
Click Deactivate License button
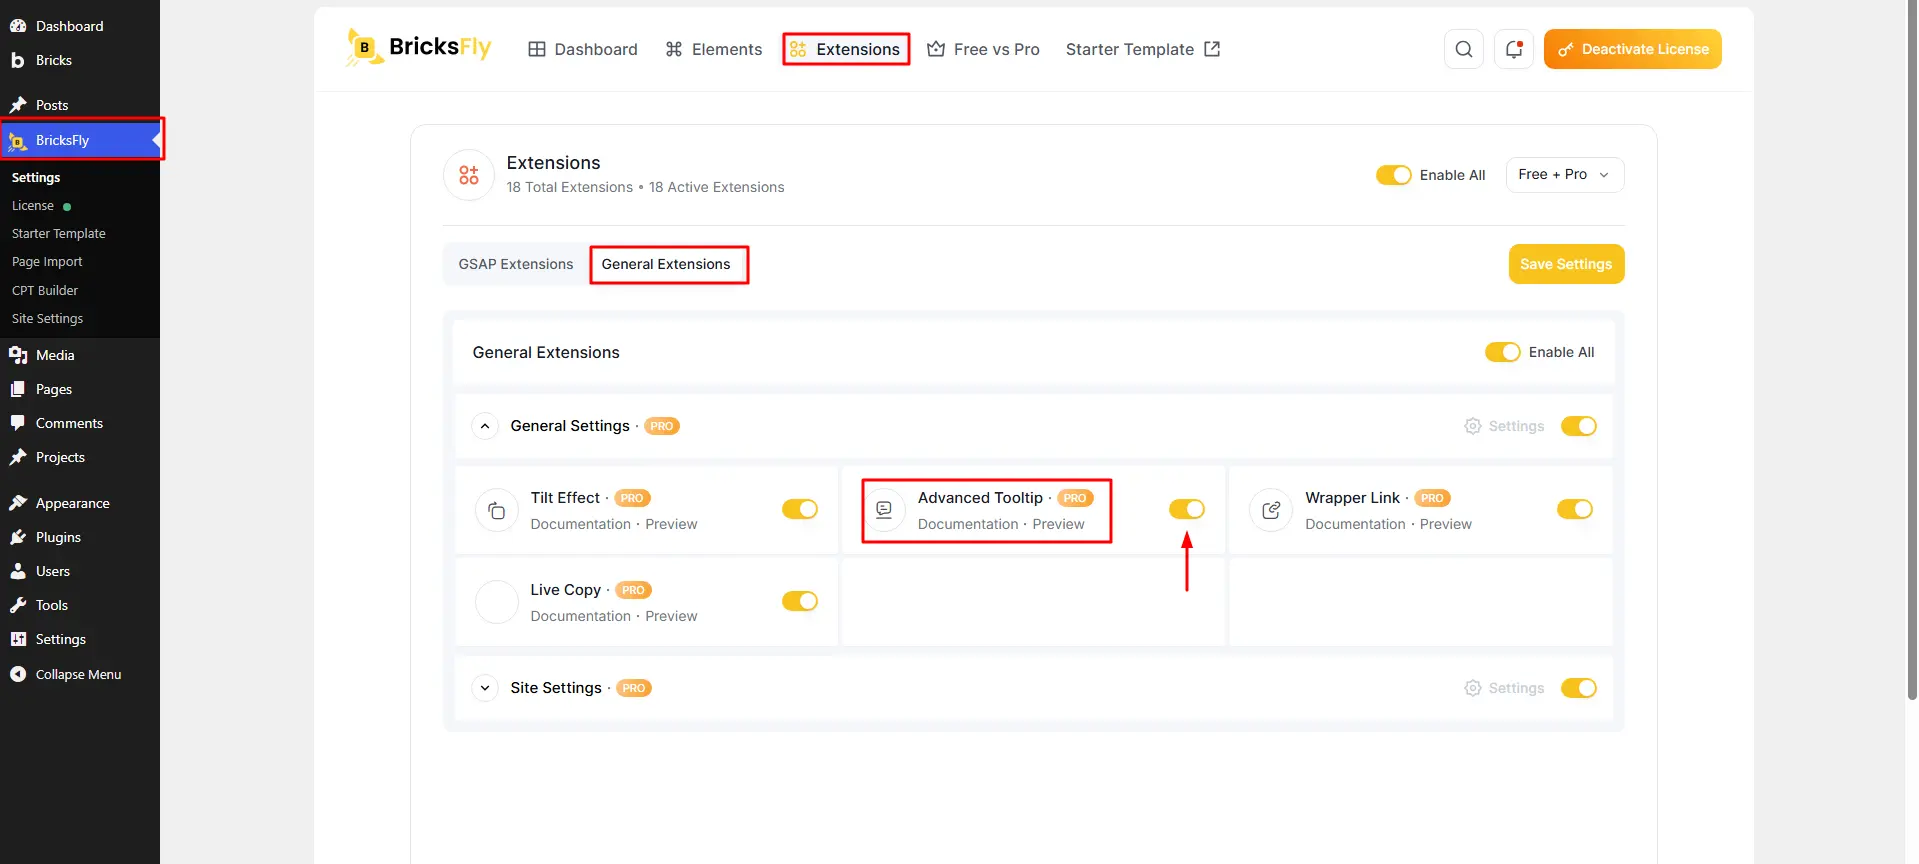(x=1633, y=49)
